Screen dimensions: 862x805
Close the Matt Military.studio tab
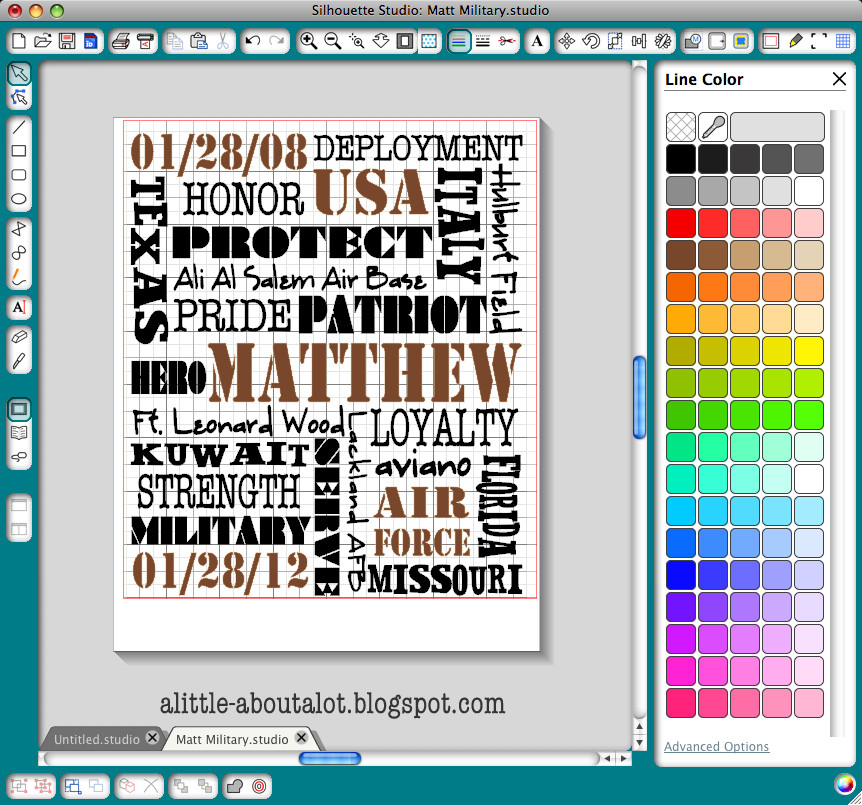pos(301,738)
